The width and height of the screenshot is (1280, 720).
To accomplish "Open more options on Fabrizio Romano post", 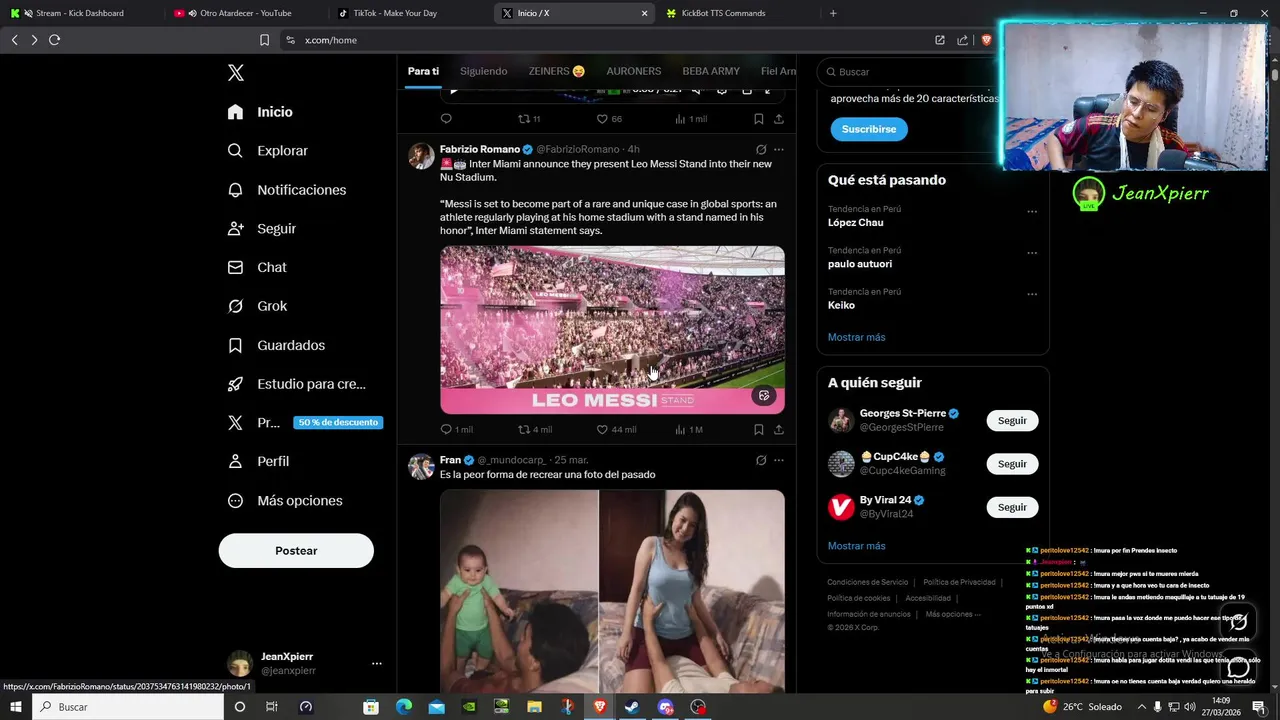I will (779, 149).
